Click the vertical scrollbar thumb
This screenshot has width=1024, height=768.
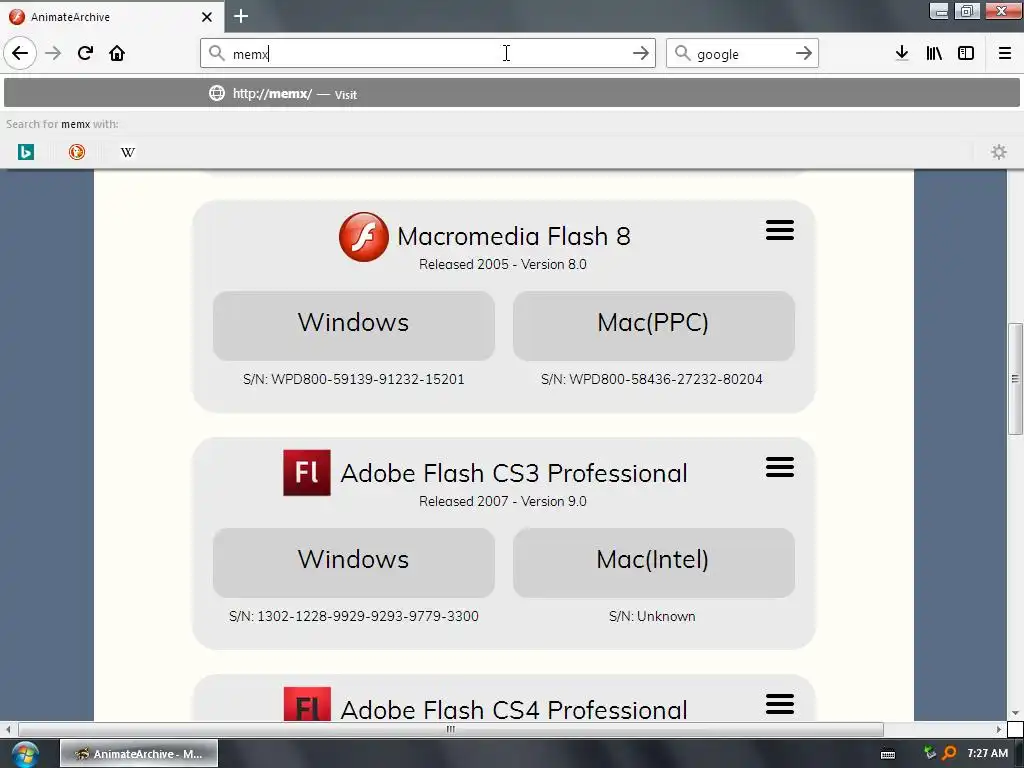1015,379
